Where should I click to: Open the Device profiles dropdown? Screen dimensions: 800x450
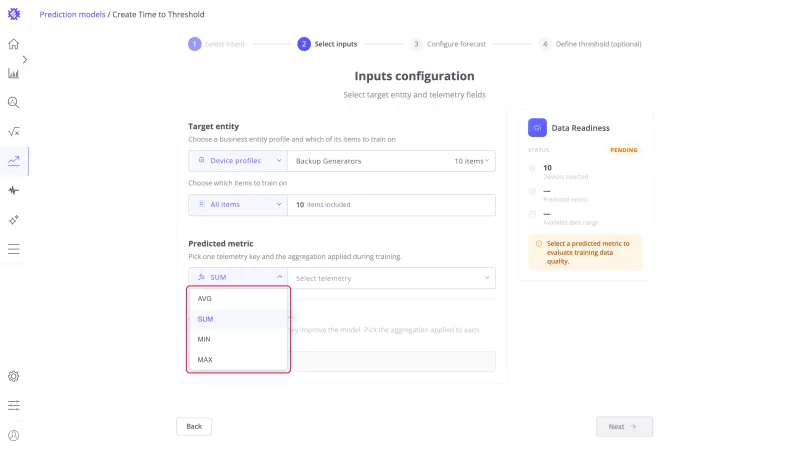click(x=238, y=161)
